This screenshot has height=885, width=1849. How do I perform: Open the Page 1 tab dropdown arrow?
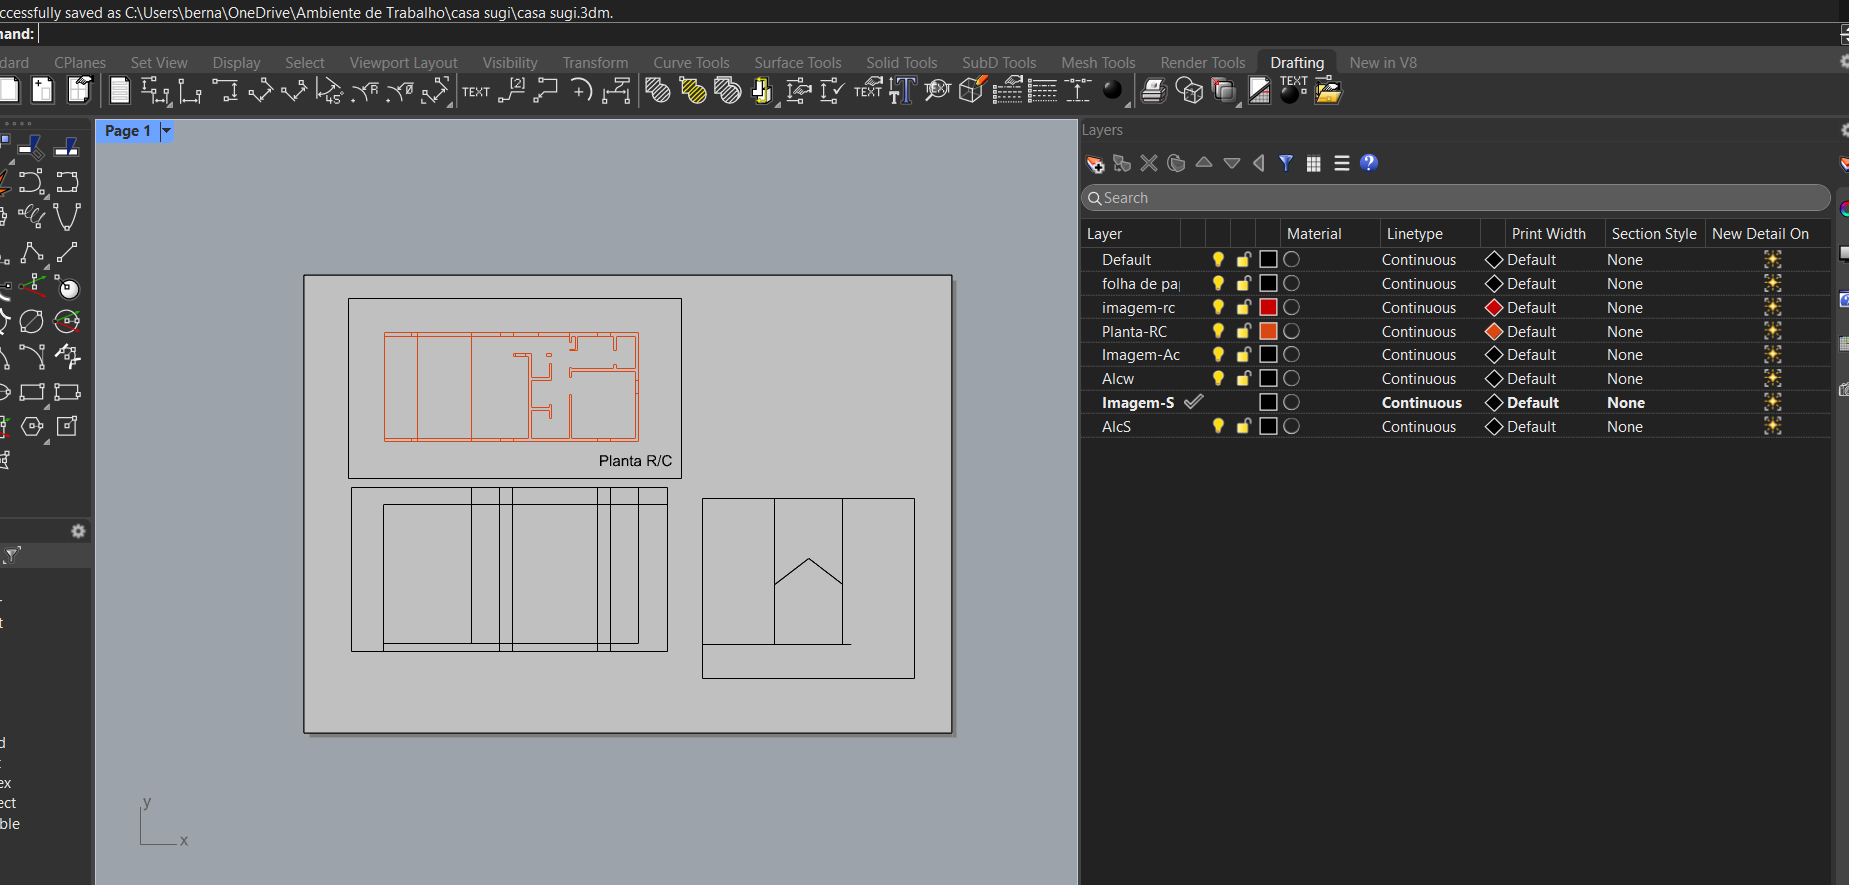(x=166, y=131)
